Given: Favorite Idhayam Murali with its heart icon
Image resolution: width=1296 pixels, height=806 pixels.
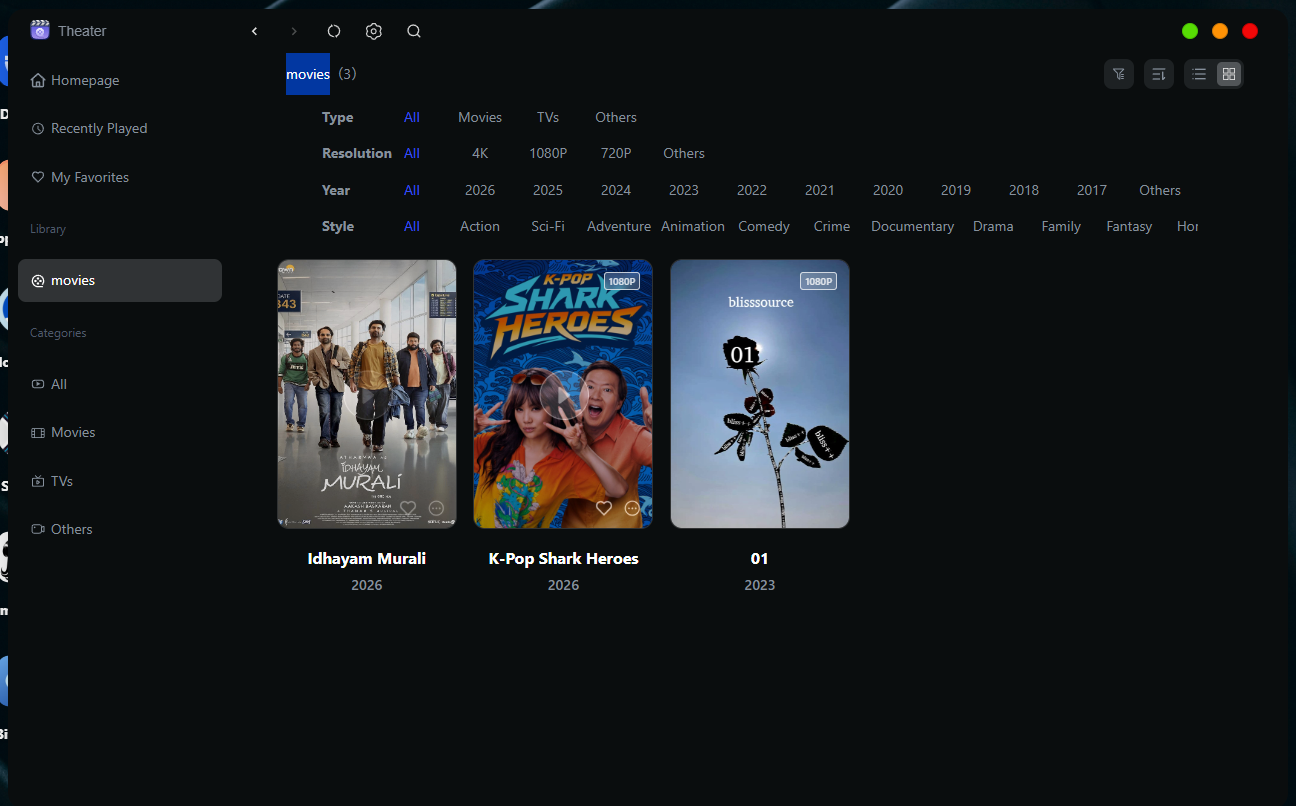Looking at the screenshot, I should pos(408,508).
